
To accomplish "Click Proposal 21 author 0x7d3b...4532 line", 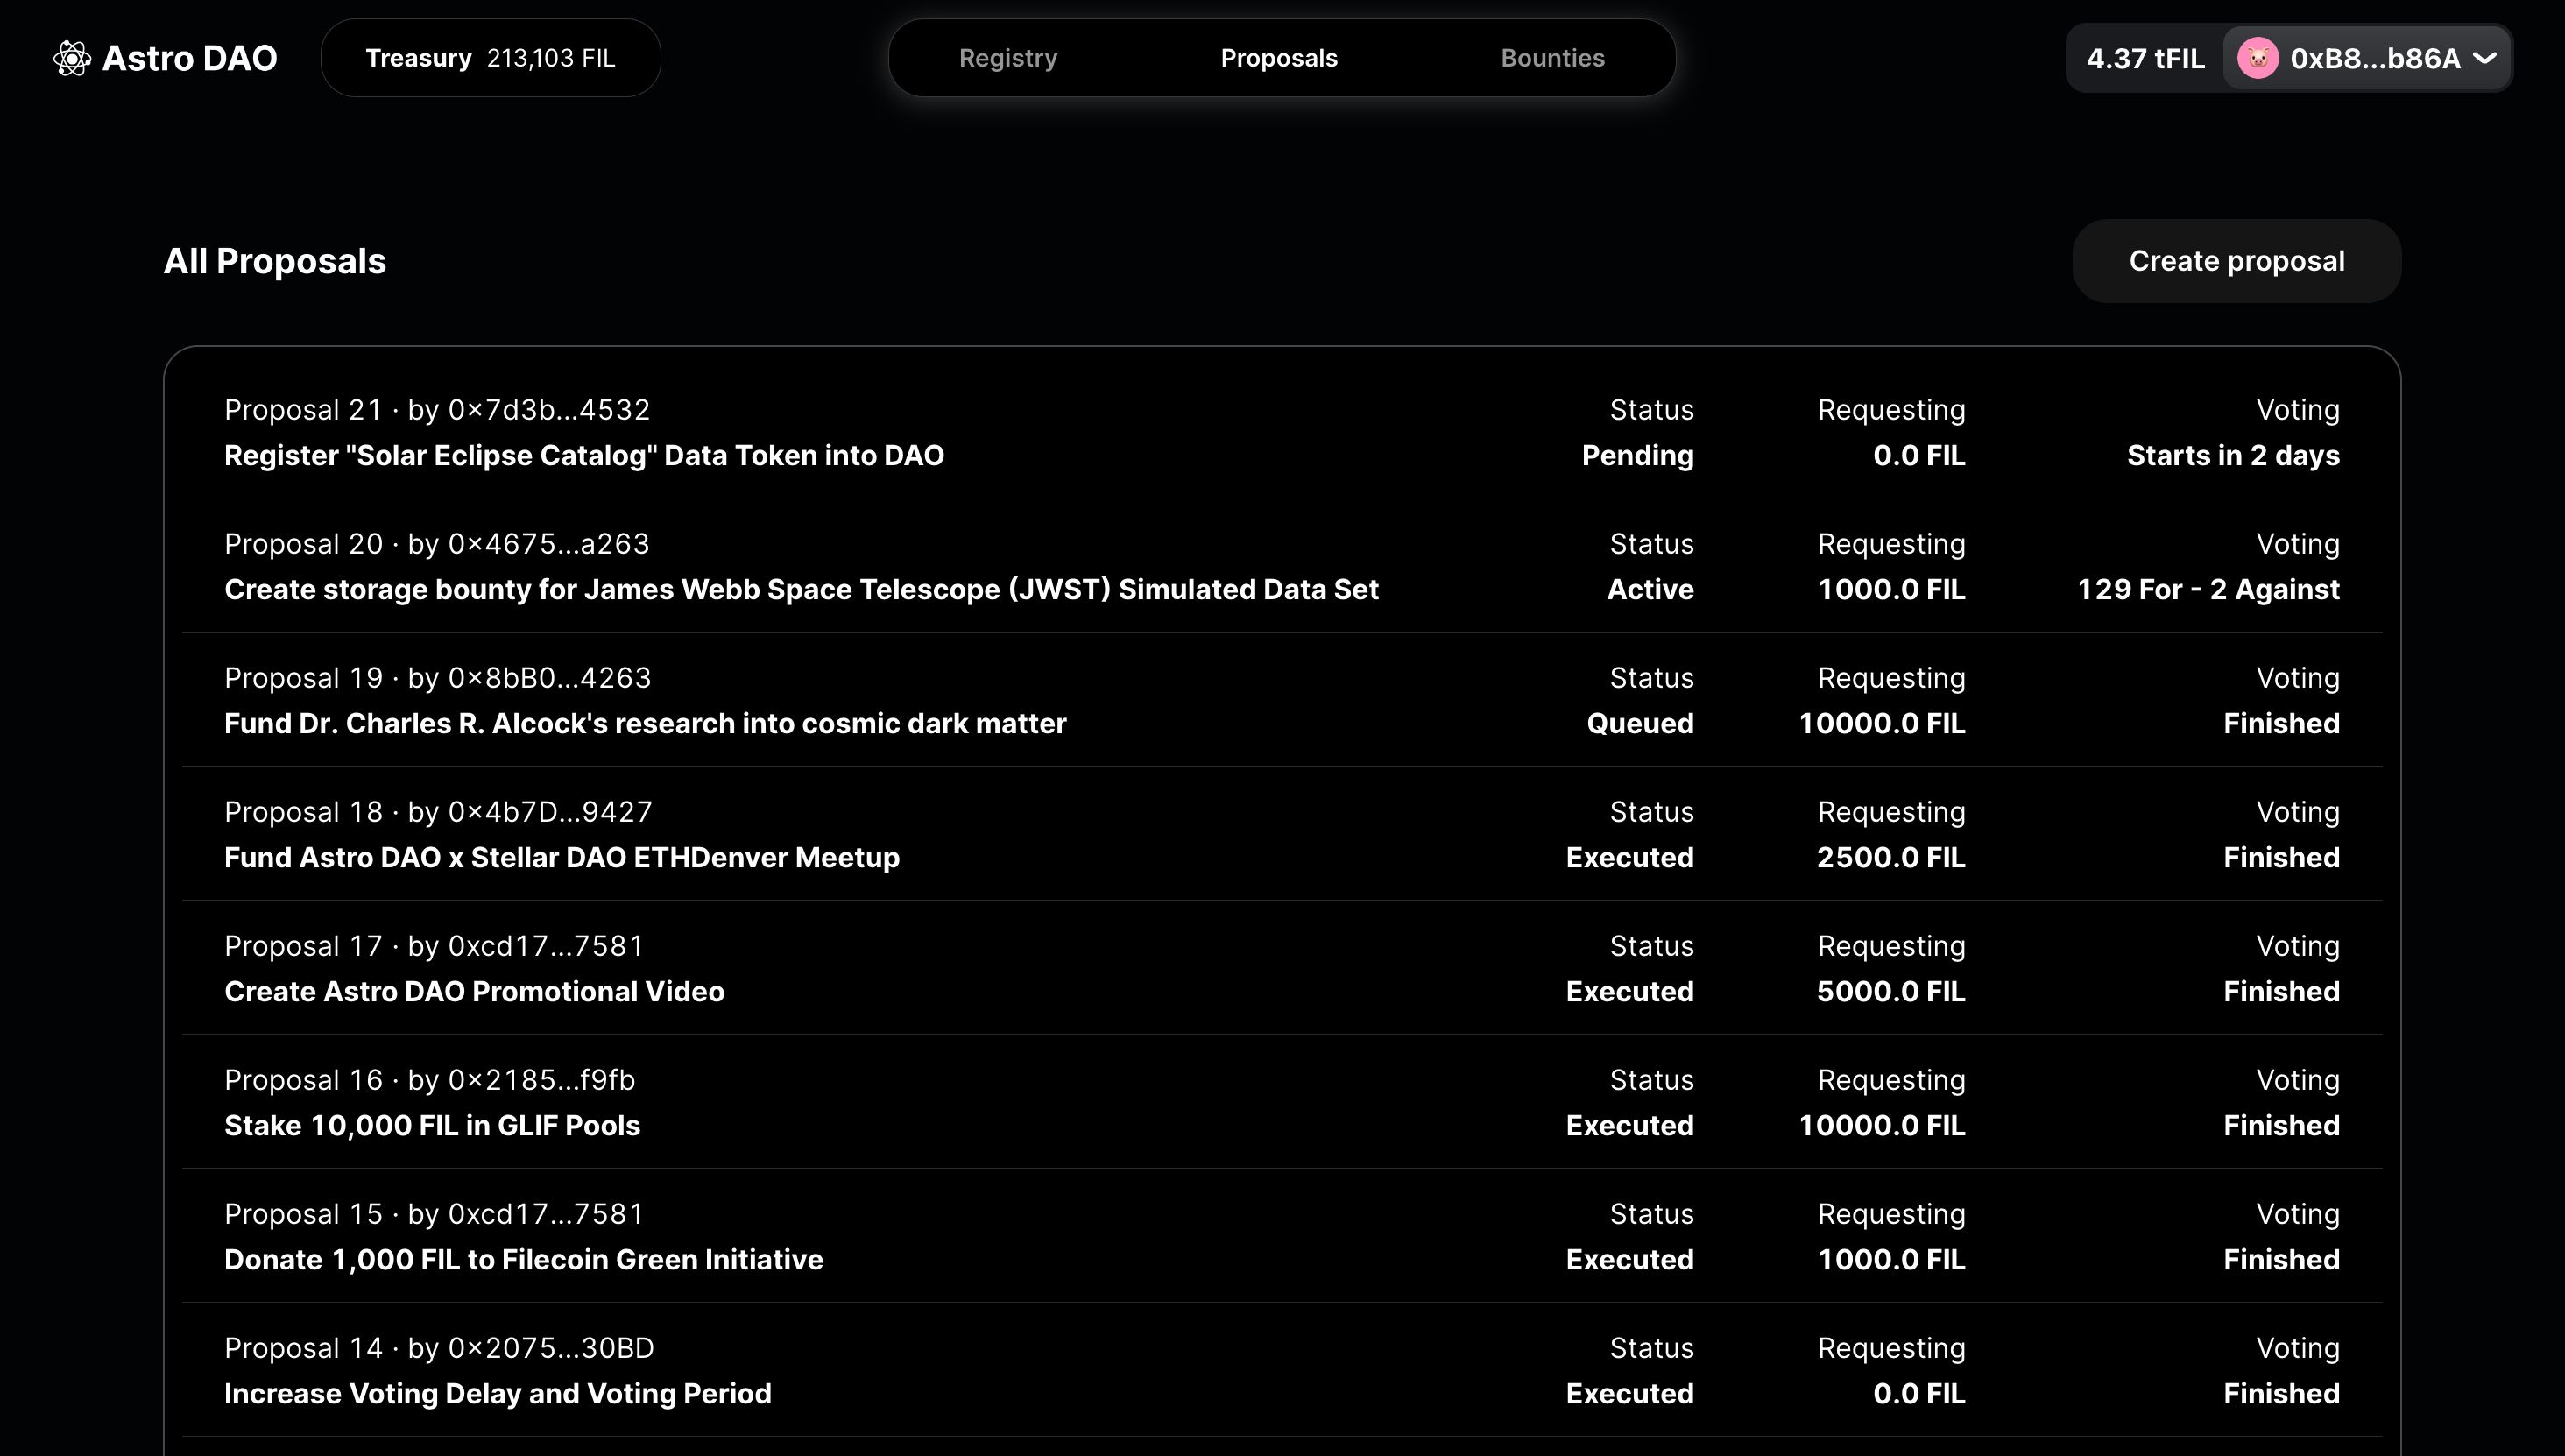I will tap(437, 410).
